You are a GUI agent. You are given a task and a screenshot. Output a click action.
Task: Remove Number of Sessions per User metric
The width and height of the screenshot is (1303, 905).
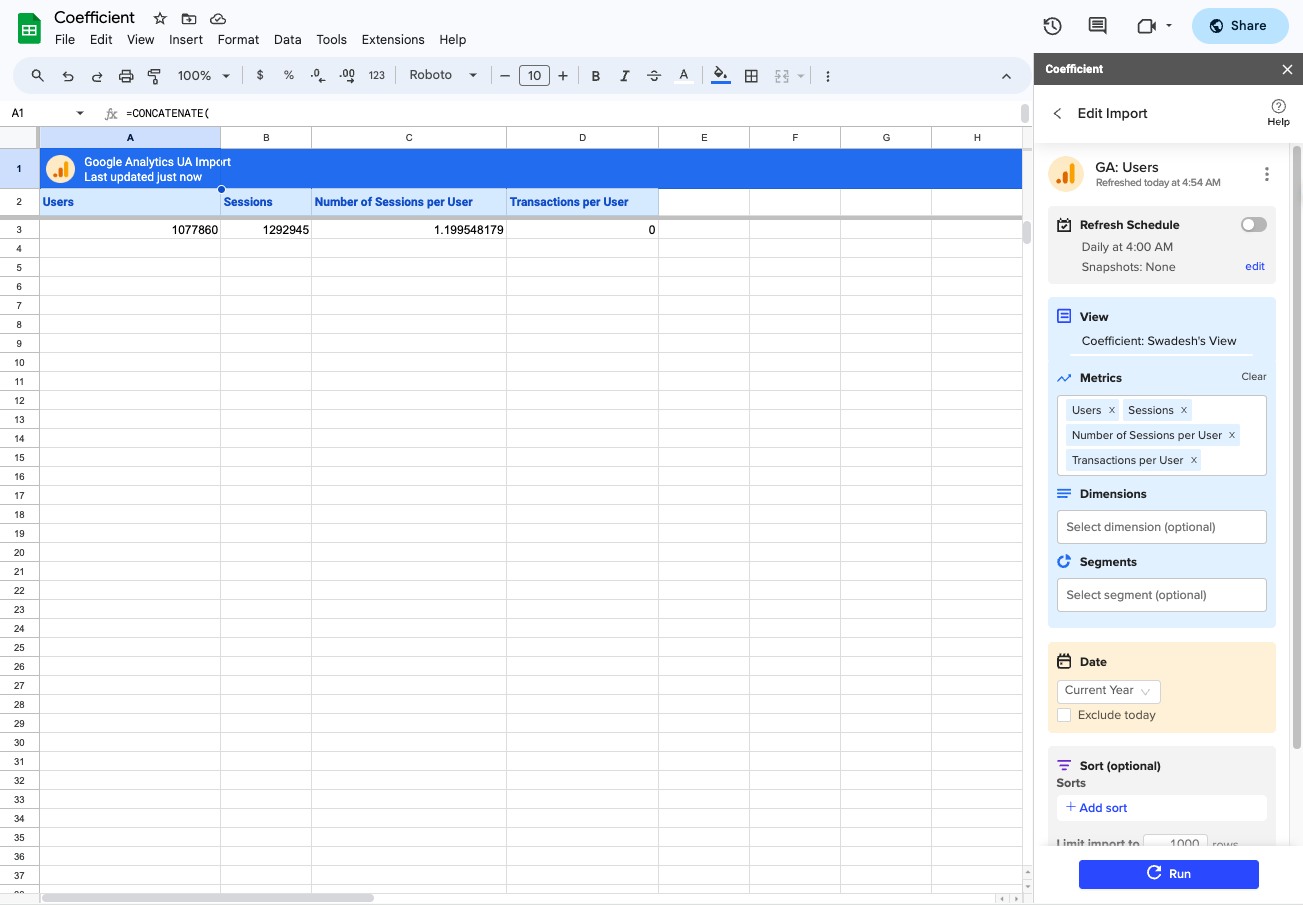pos(1231,435)
